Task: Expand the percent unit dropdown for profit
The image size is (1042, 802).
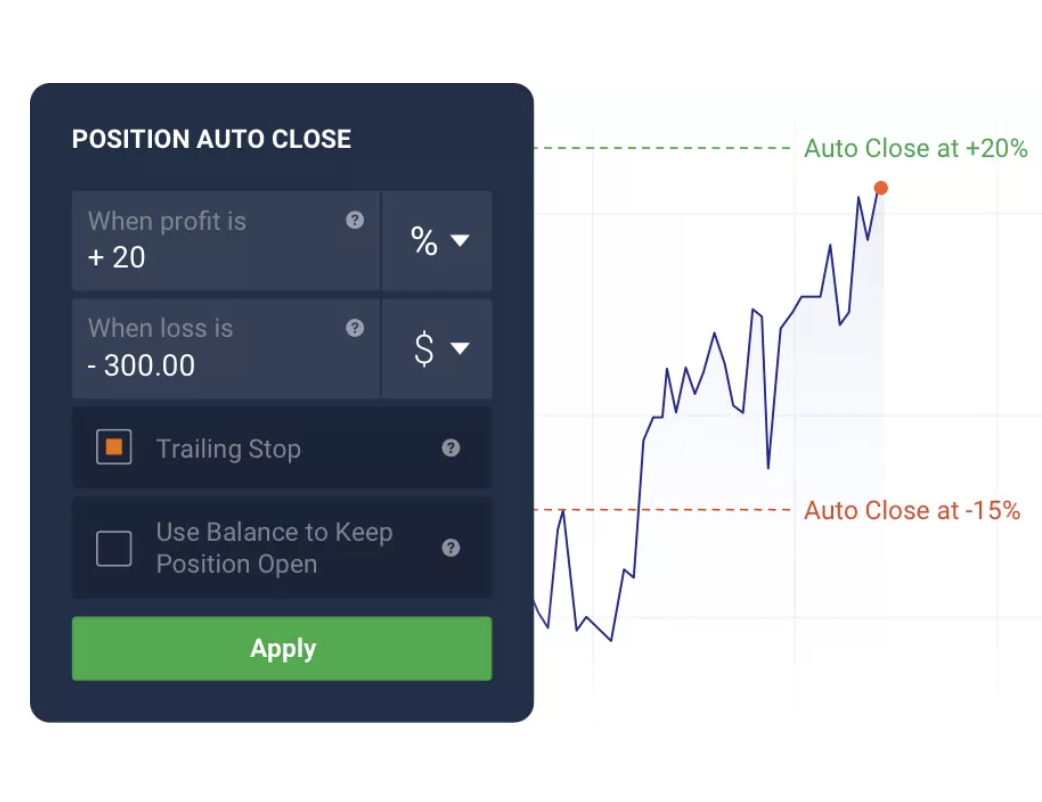Action: pyautogui.click(x=438, y=241)
